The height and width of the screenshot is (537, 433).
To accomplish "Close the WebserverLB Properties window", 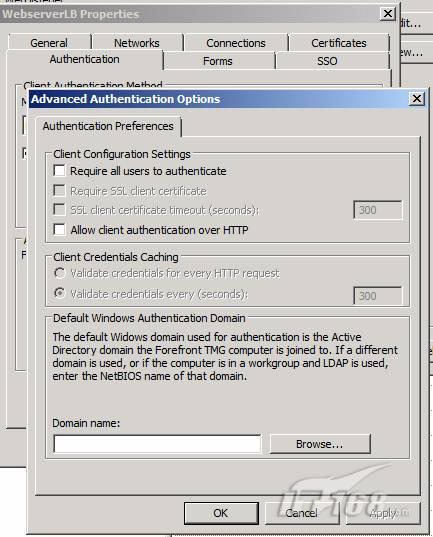I will coord(388,14).
